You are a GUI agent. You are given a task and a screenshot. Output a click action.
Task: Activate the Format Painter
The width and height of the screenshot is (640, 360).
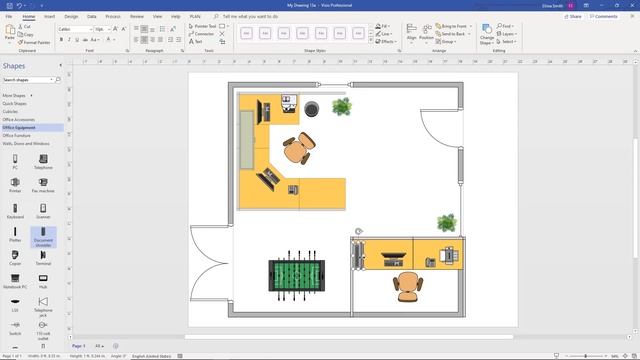pyautogui.click(x=34, y=42)
